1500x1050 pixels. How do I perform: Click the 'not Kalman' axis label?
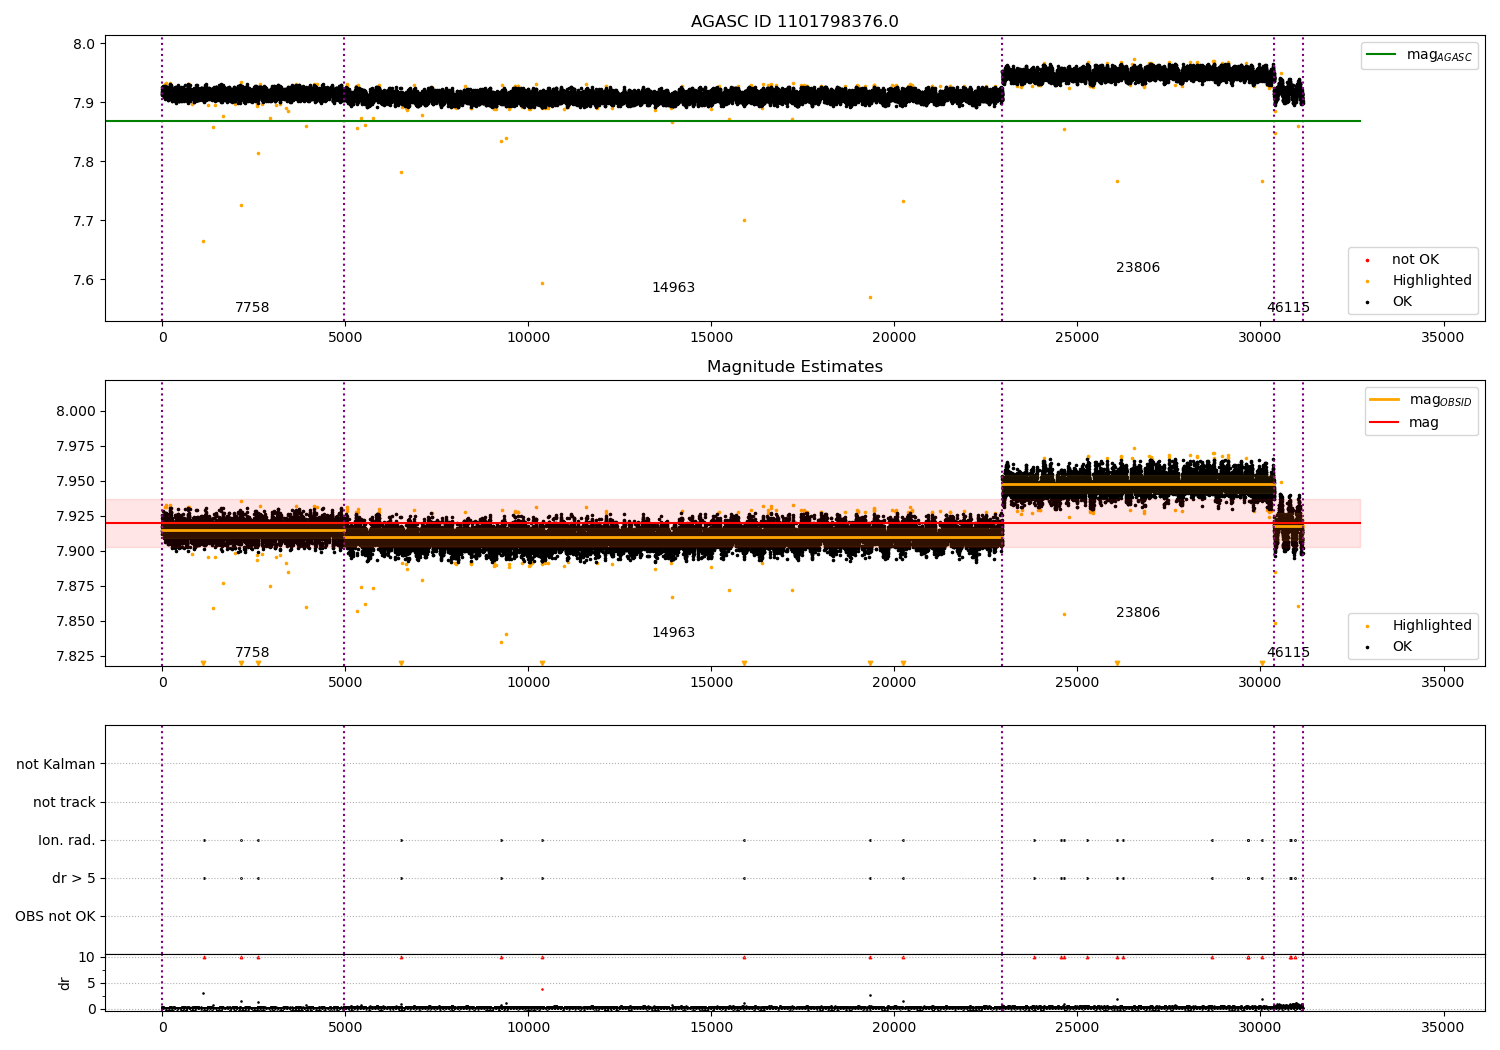pos(56,765)
